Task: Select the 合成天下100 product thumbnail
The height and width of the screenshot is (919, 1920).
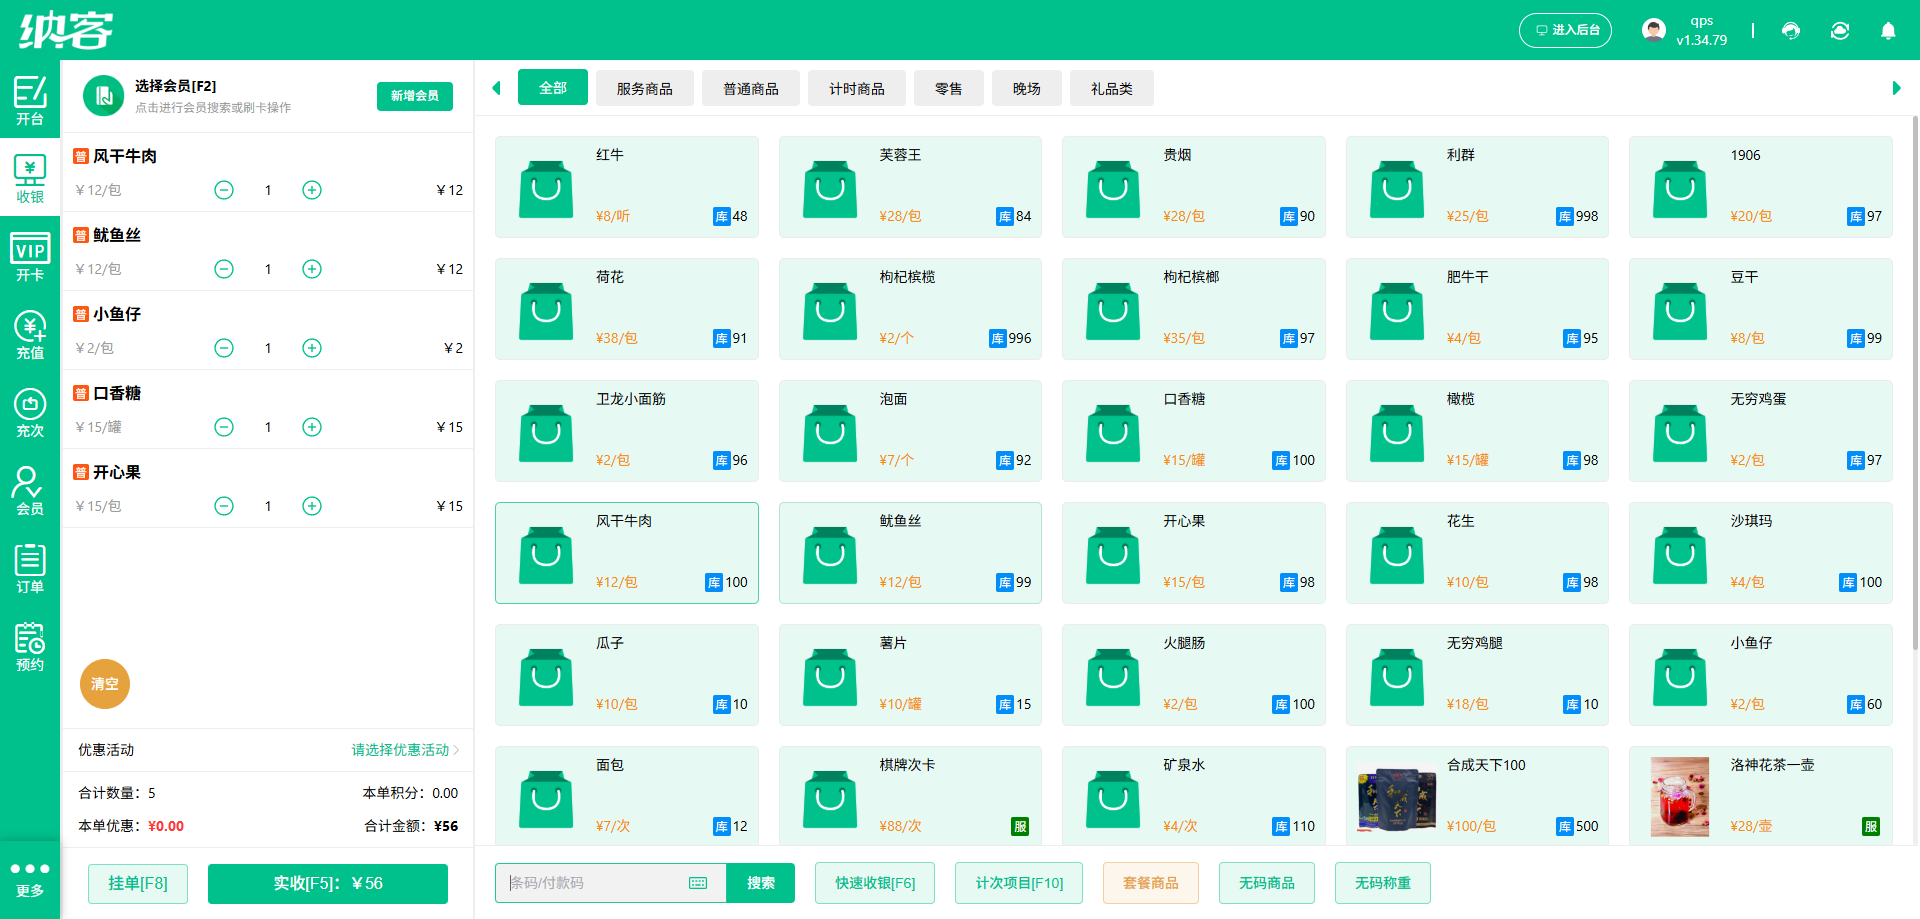Action: coord(1397,799)
